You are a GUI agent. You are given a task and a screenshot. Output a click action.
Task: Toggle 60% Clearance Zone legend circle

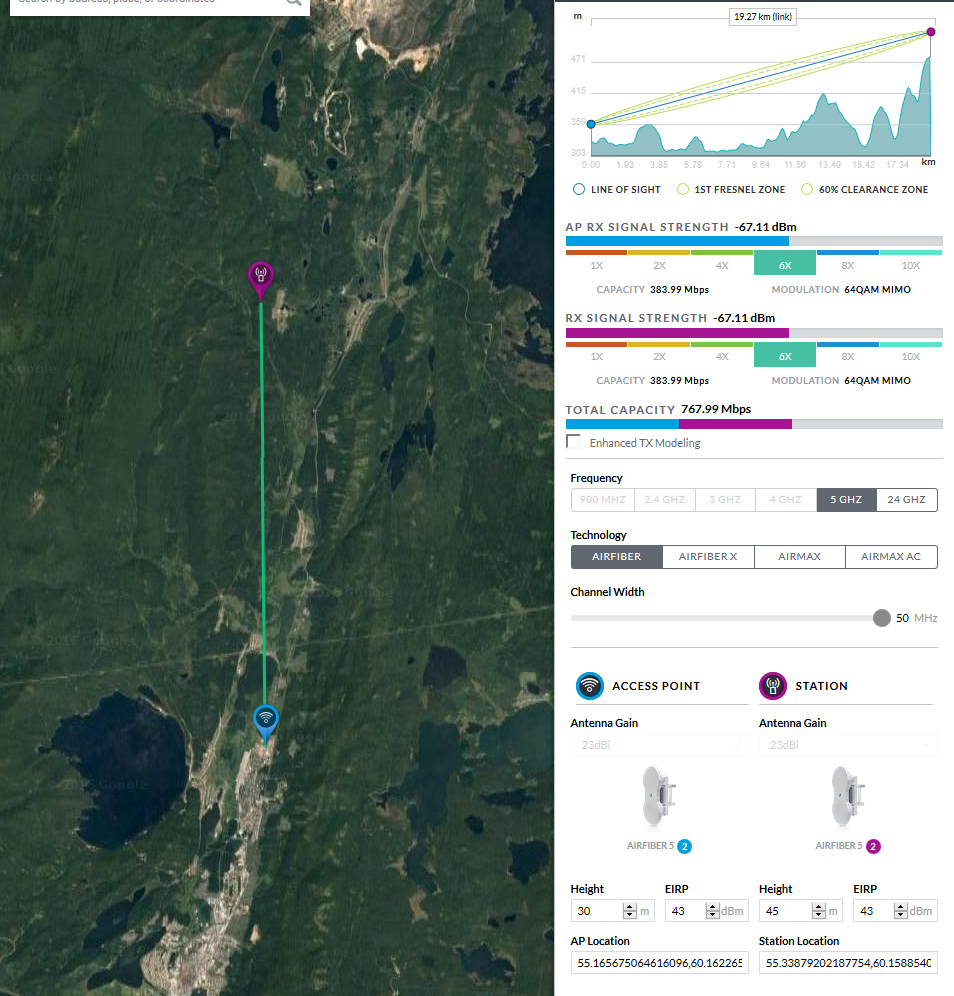[807, 189]
